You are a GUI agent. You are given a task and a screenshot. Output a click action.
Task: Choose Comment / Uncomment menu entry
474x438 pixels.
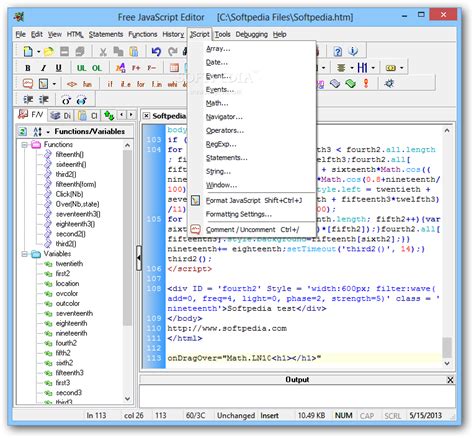point(252,230)
